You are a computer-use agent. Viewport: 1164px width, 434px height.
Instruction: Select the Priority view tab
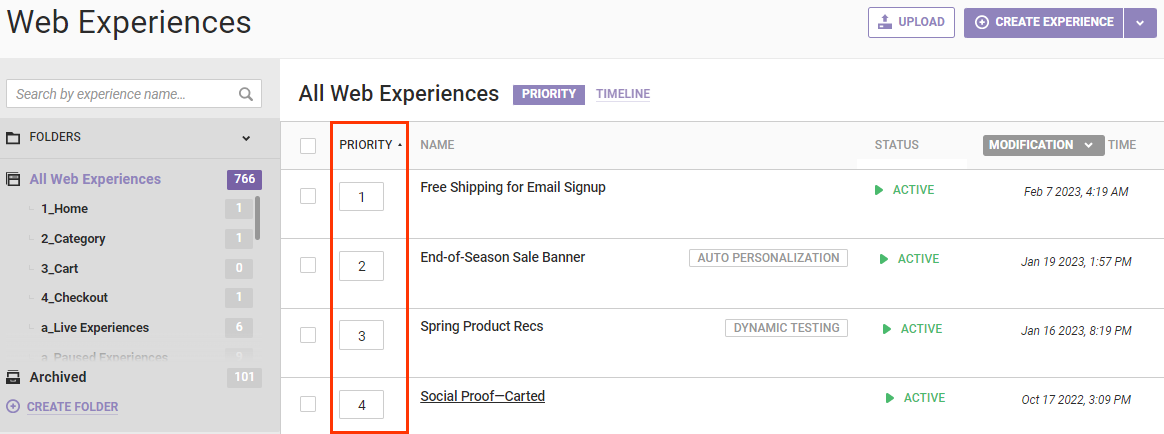pyautogui.click(x=549, y=94)
